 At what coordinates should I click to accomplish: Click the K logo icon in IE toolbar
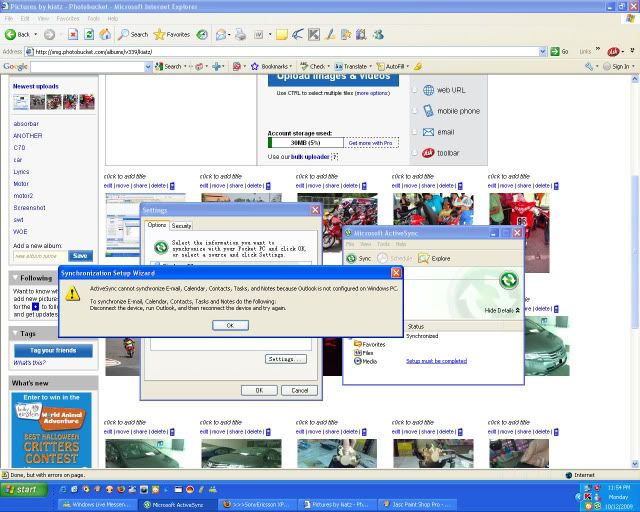click(313, 35)
